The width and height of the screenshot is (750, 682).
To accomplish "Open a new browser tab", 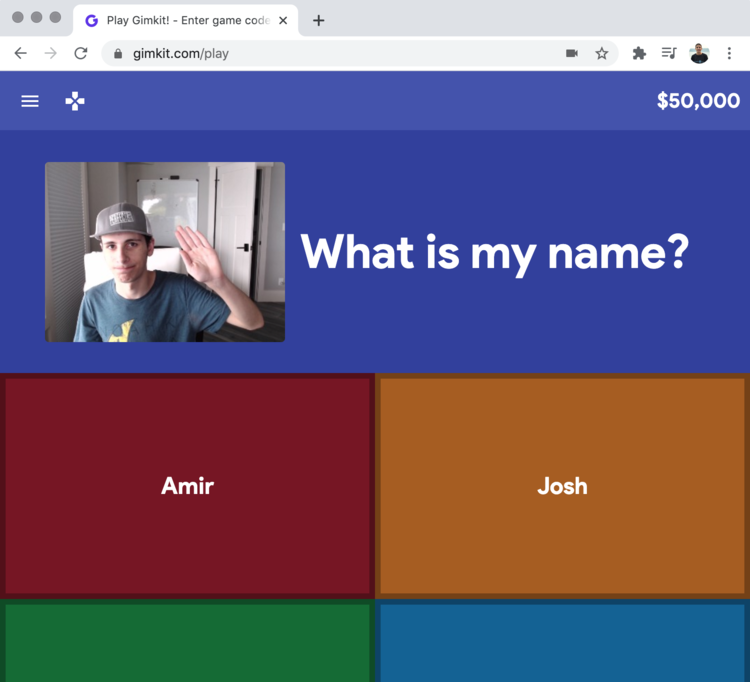I will [x=319, y=21].
